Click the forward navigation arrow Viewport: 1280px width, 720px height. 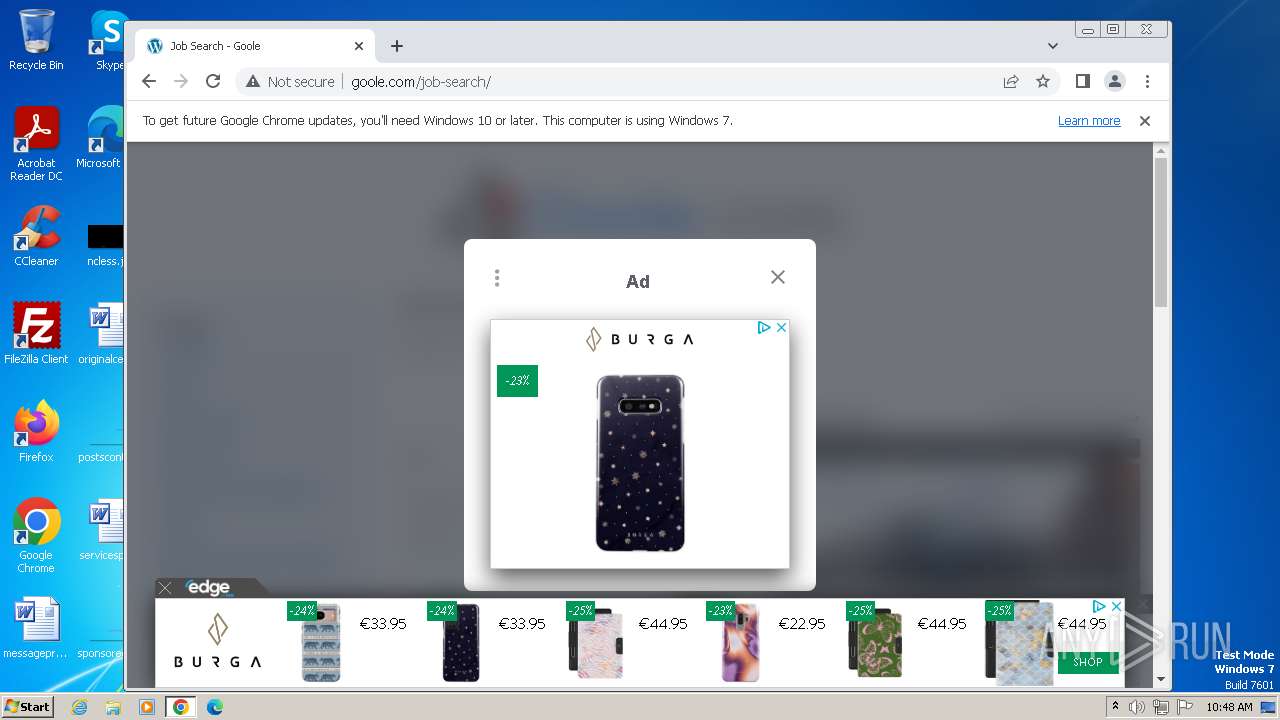click(x=181, y=81)
